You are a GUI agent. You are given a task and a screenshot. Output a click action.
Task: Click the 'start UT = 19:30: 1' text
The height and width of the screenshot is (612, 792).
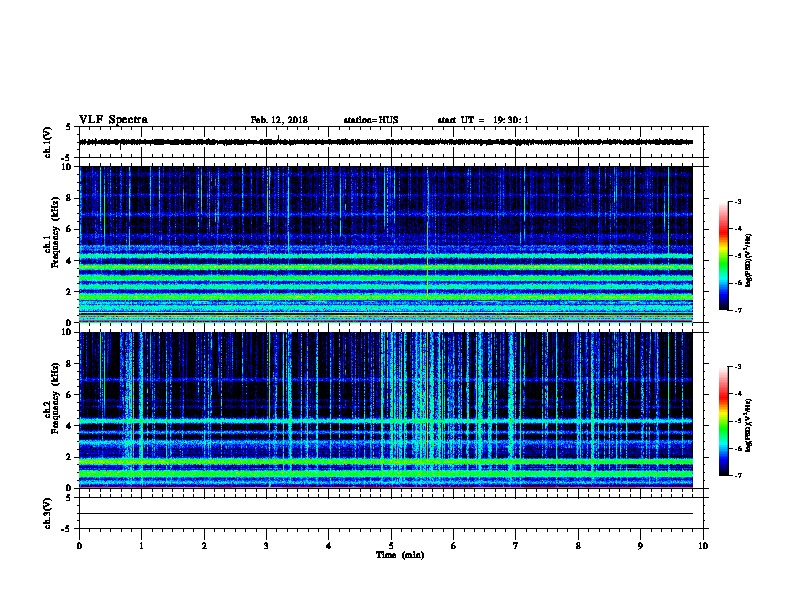[x=483, y=120]
